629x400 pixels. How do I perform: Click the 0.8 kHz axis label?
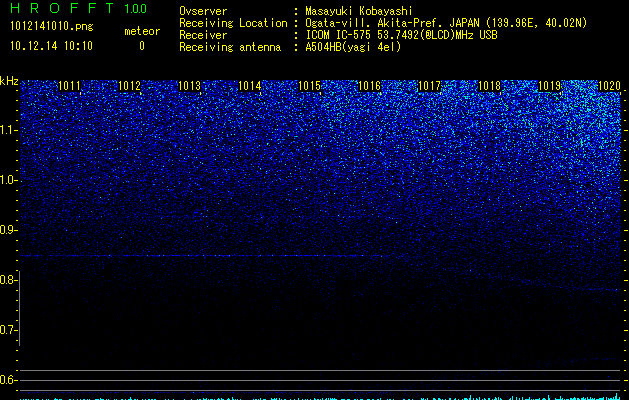pos(8,280)
